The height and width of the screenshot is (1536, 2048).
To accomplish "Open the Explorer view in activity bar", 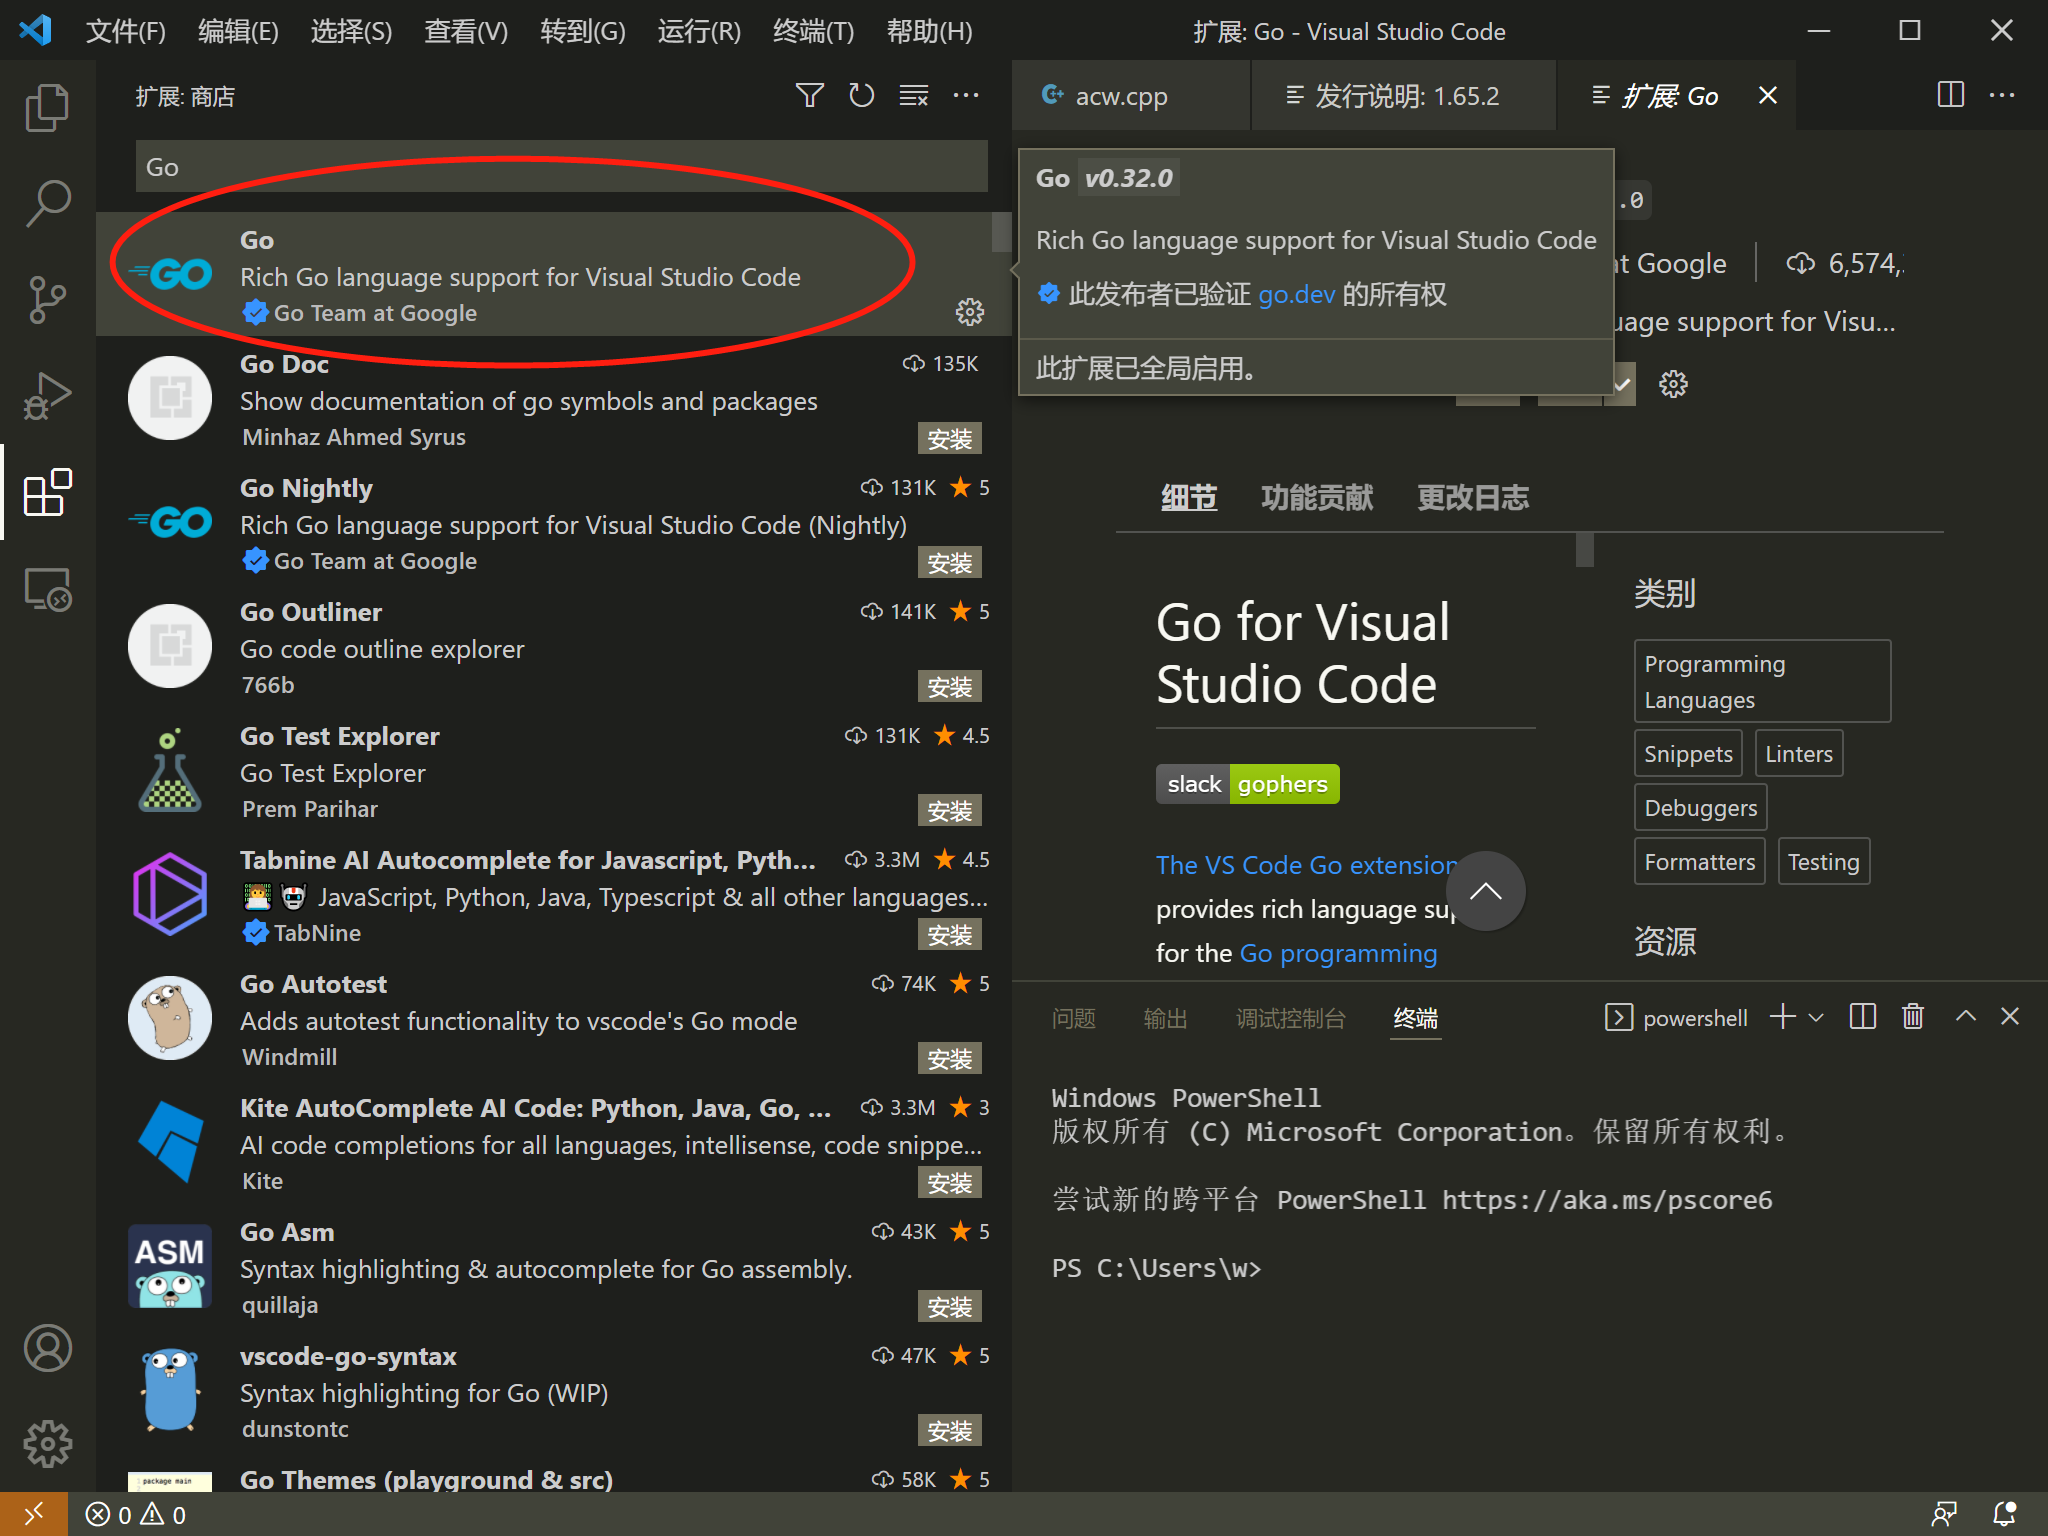I will point(47,108).
